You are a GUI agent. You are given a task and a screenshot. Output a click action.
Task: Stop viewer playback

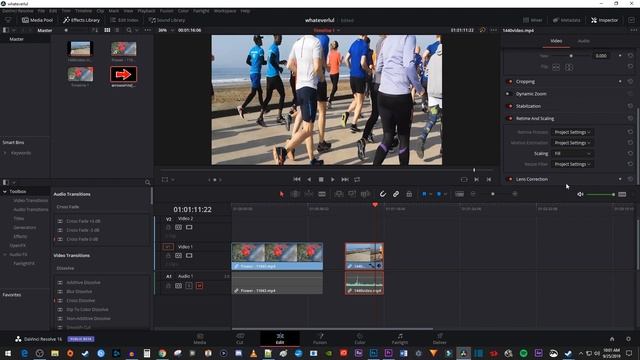321,180
